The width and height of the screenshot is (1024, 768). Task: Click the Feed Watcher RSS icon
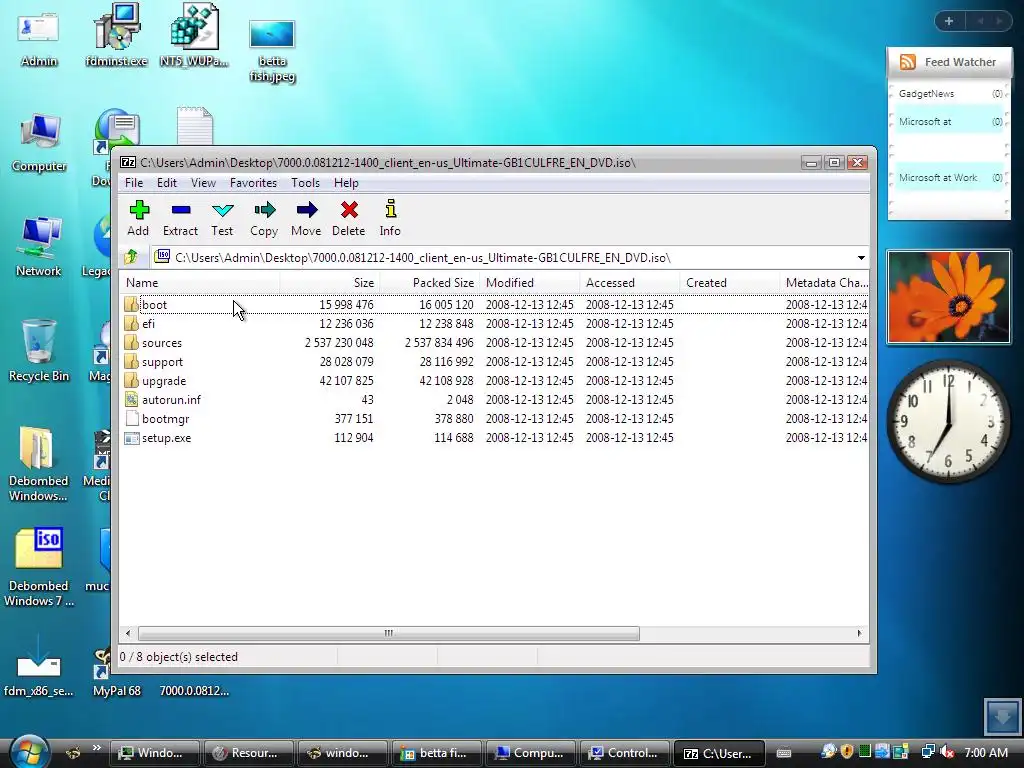click(x=908, y=62)
